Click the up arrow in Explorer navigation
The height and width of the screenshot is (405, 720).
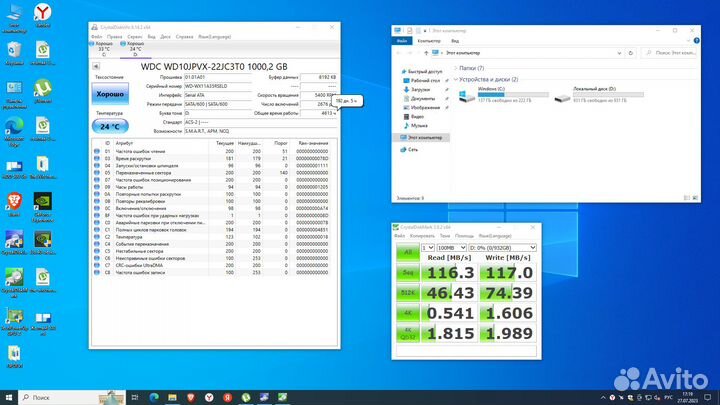click(x=426, y=53)
